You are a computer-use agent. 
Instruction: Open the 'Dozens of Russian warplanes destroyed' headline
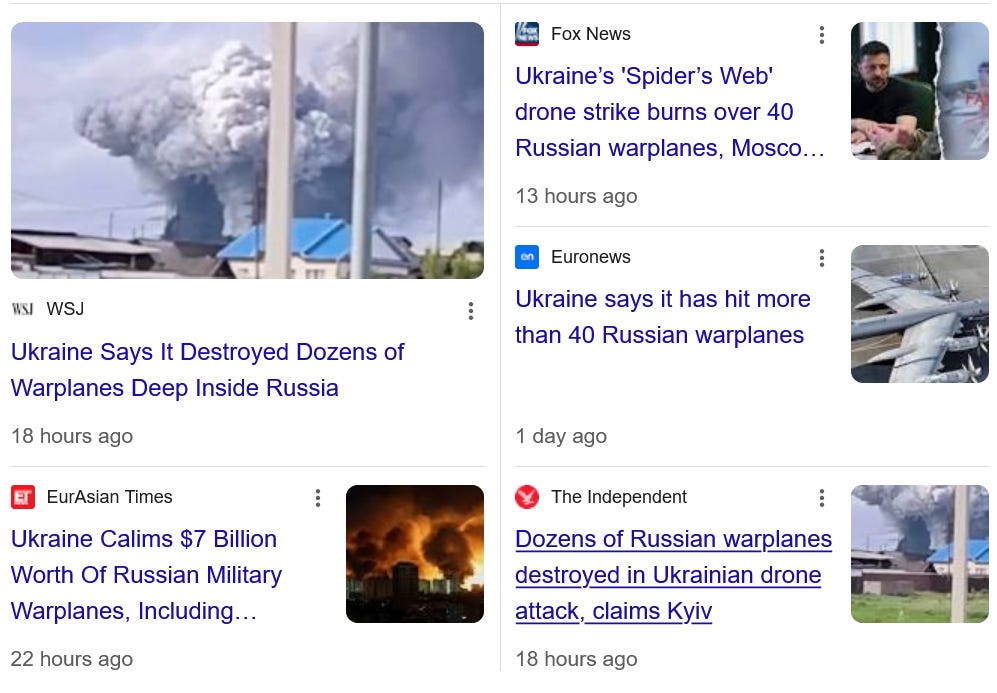click(673, 575)
